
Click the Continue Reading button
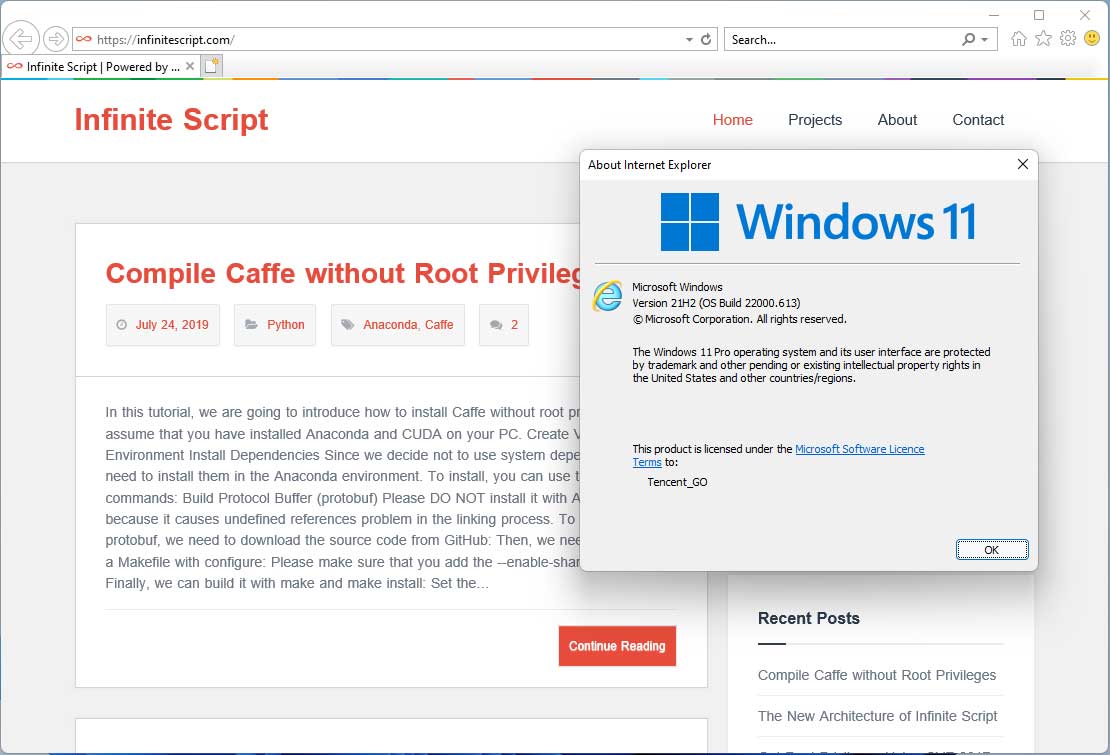tap(617, 646)
